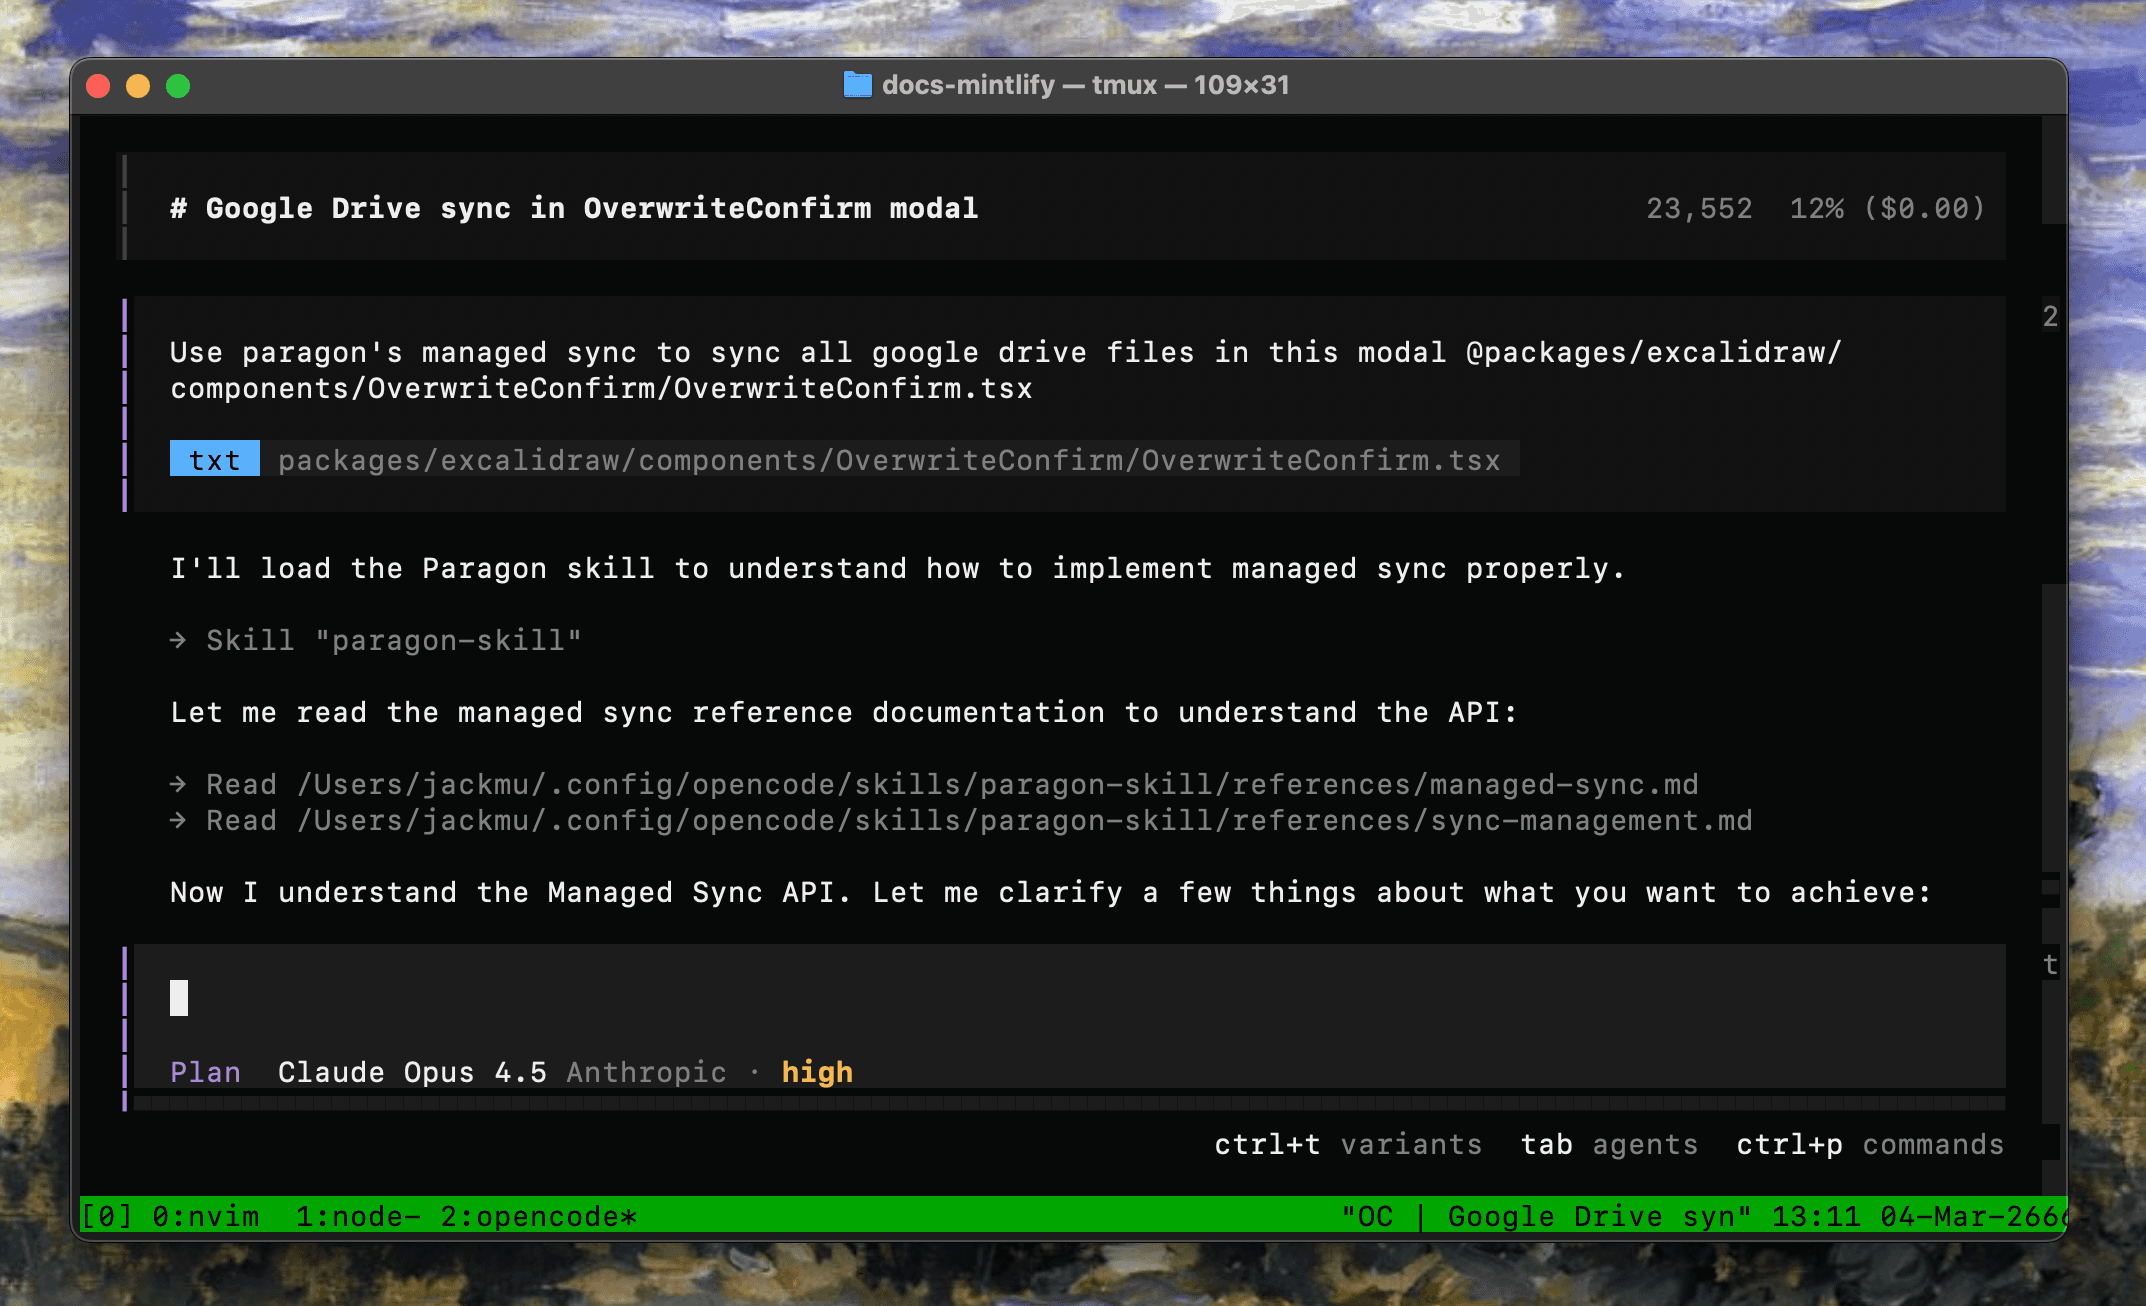Switch to tmux window 0:nvim
The height and width of the screenshot is (1306, 2146).
tap(205, 1216)
